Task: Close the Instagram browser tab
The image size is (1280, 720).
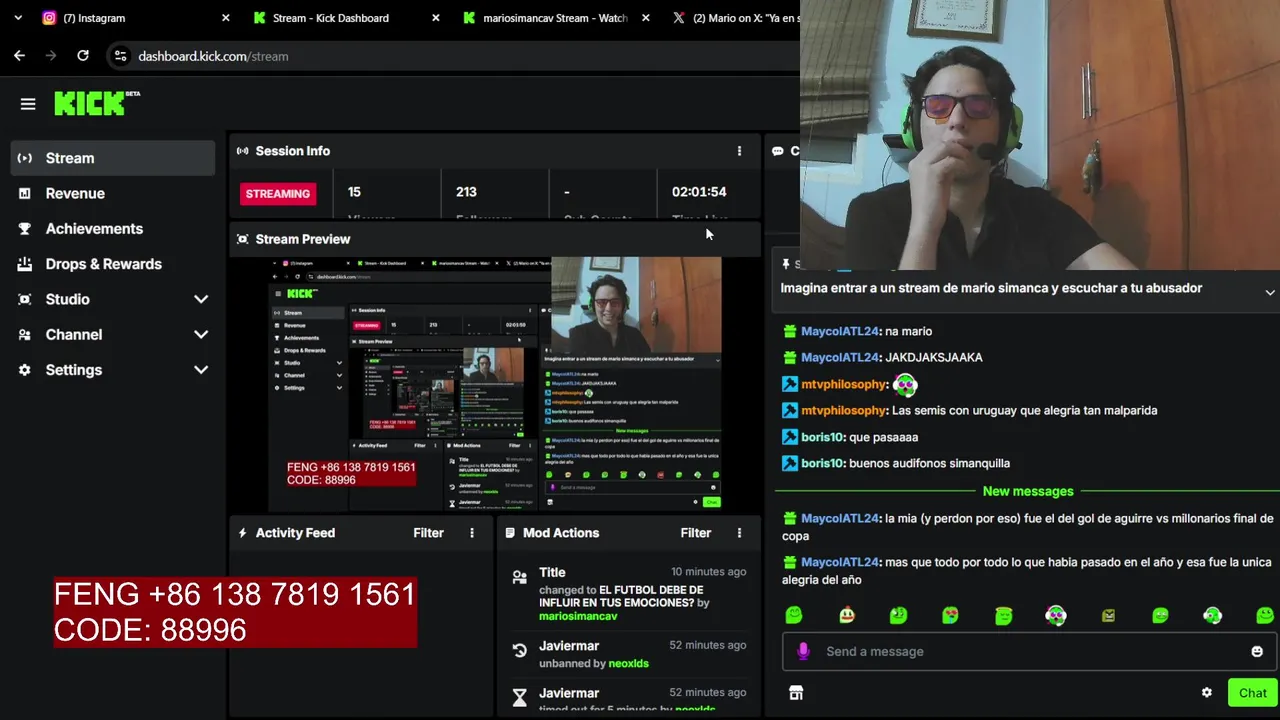Action: [x=225, y=18]
